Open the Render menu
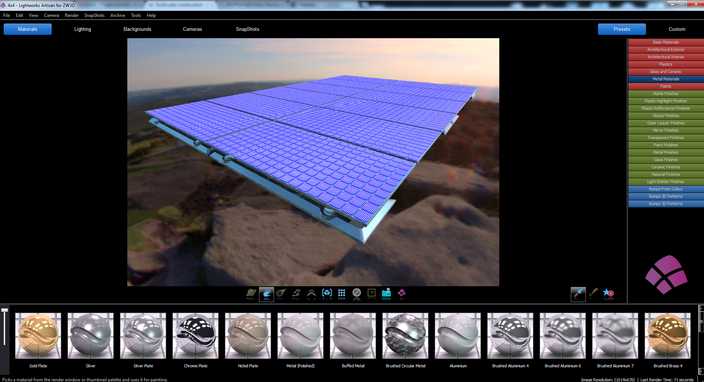 (x=71, y=15)
